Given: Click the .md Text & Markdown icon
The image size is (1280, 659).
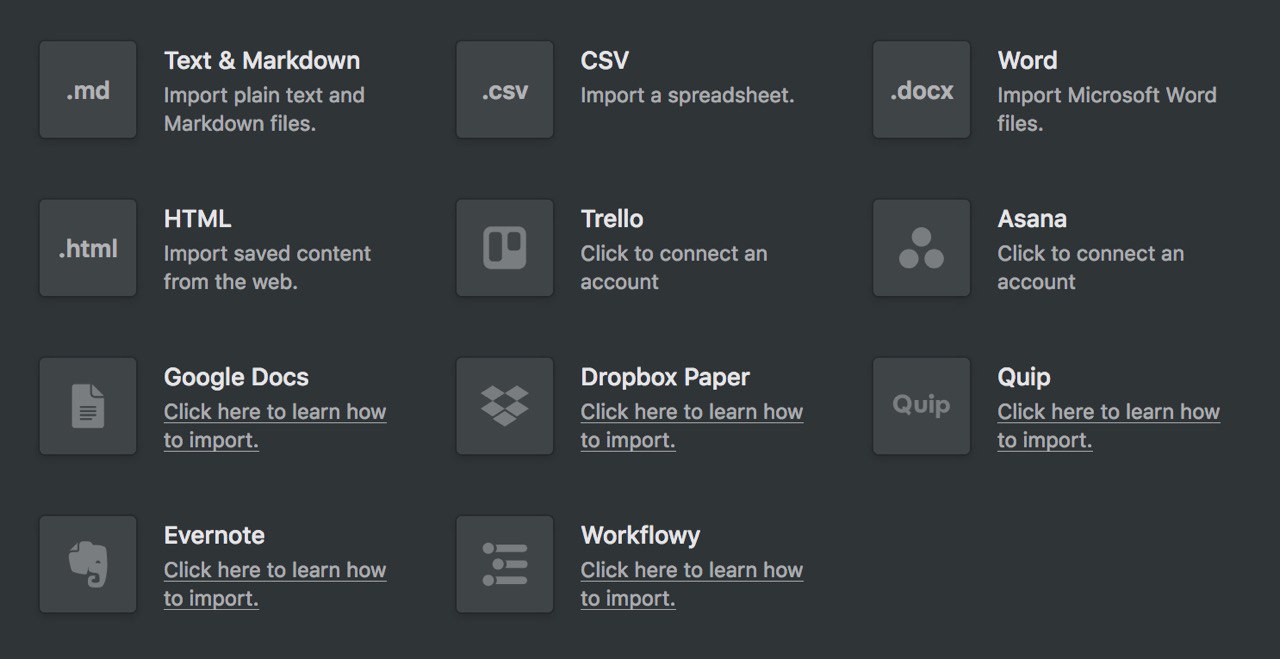Looking at the screenshot, I should click(88, 90).
